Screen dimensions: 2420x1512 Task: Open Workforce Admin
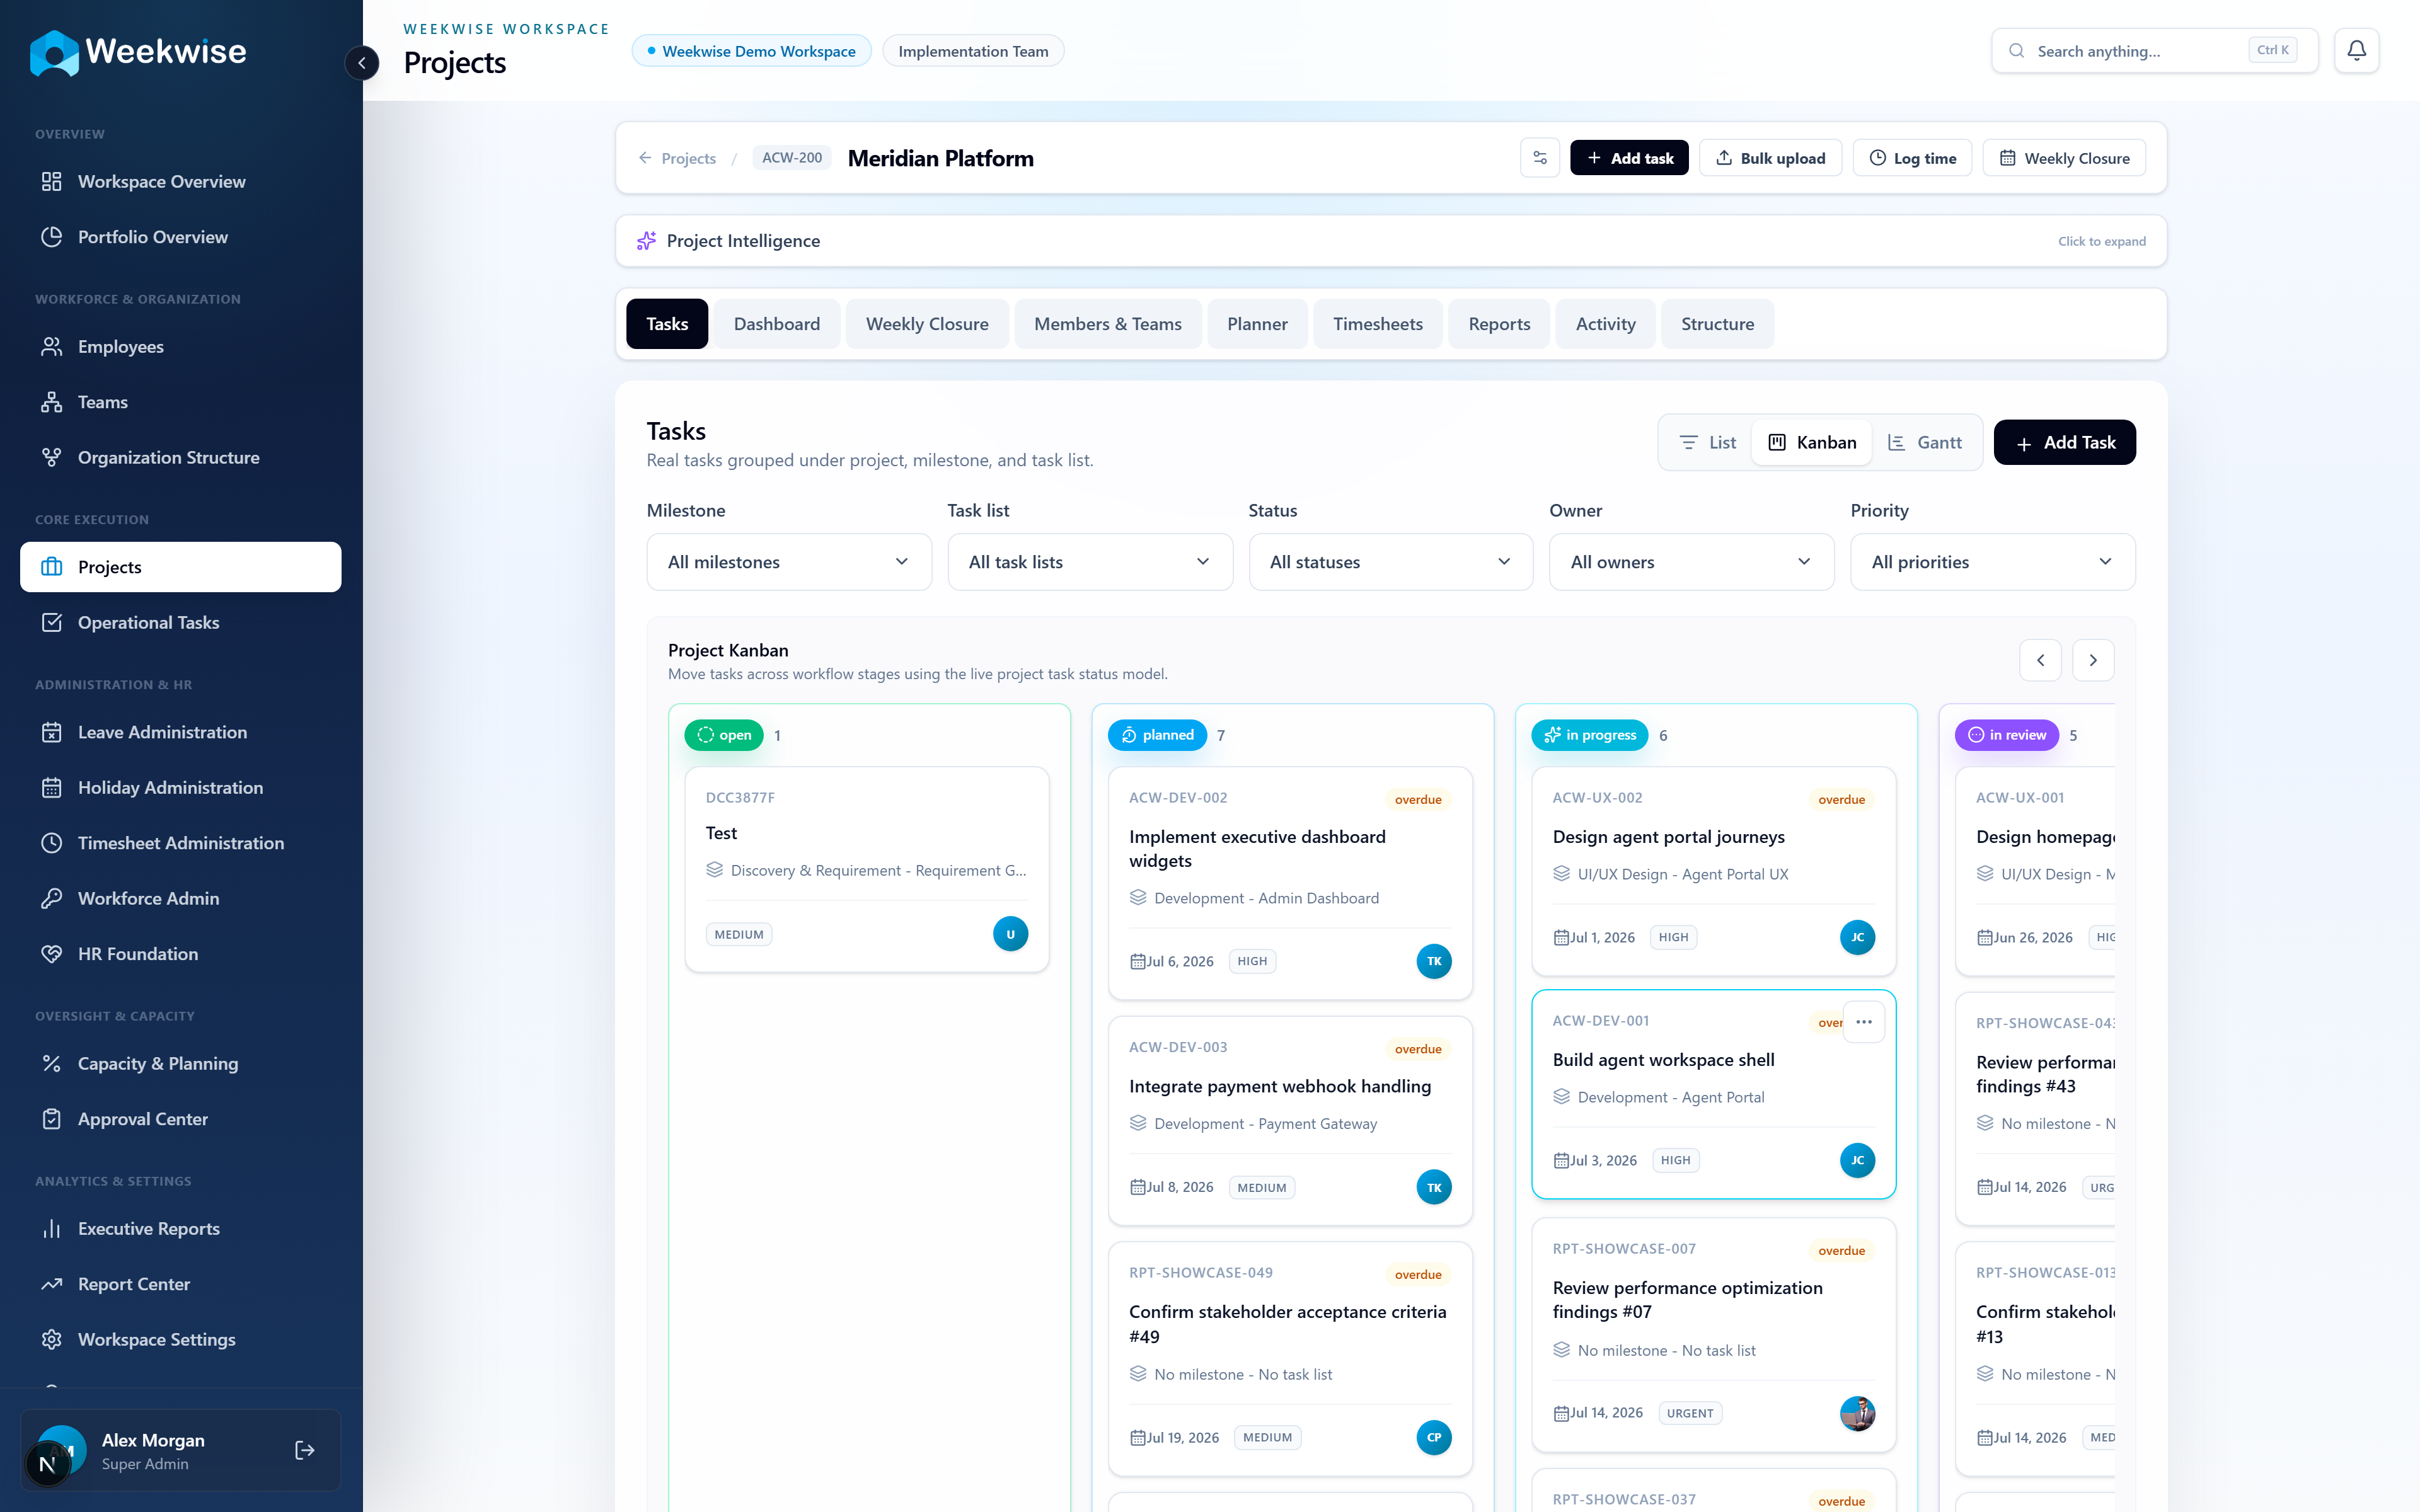[x=180, y=898]
